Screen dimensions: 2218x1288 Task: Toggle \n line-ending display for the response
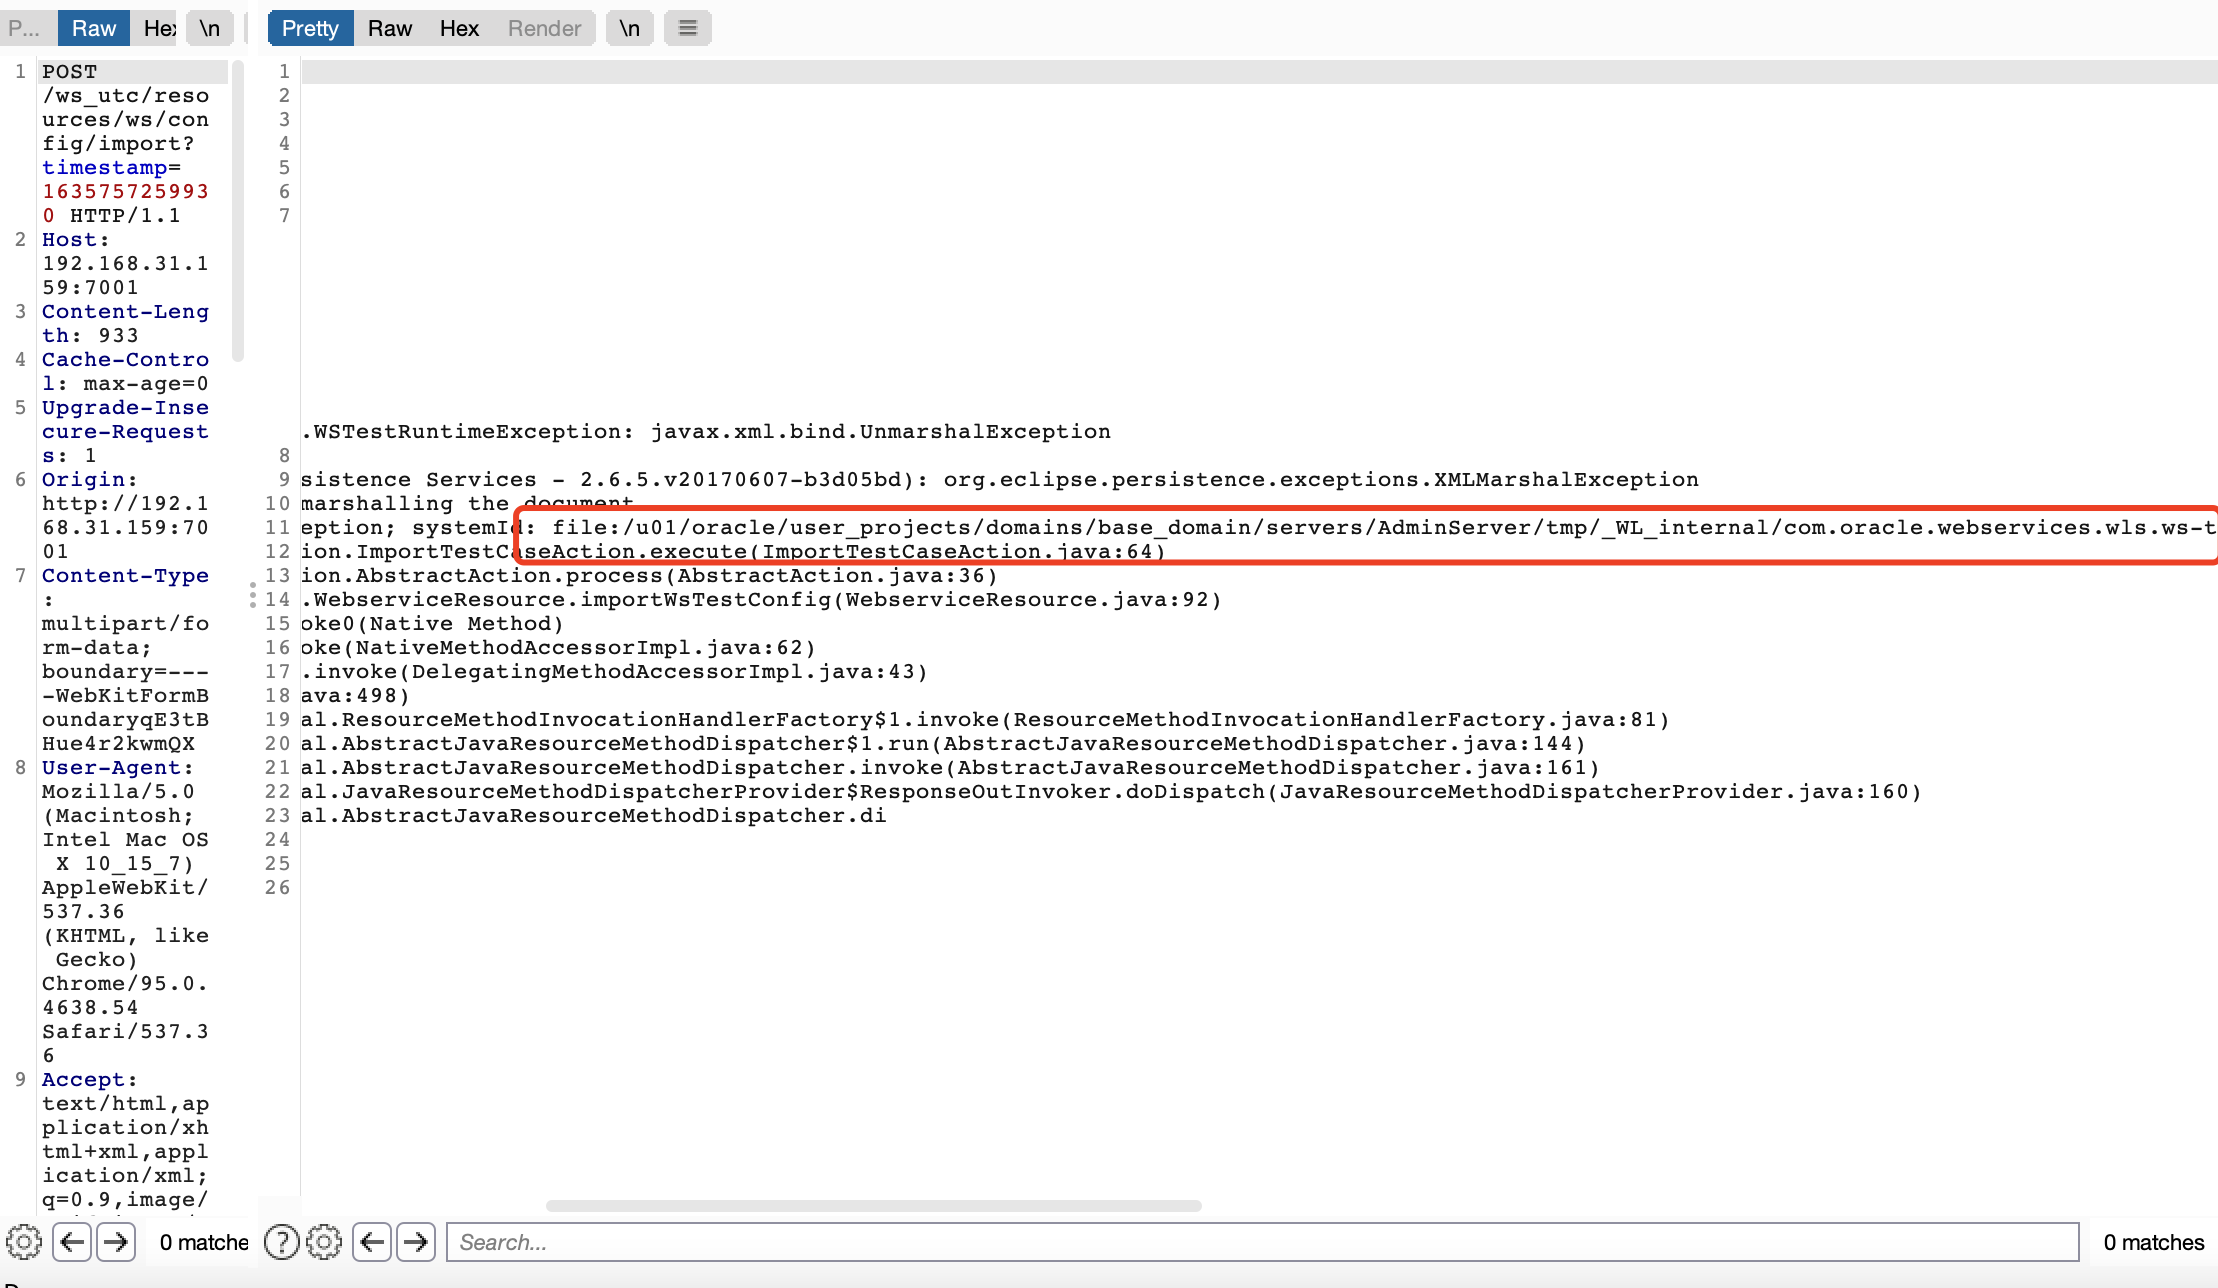click(x=629, y=27)
